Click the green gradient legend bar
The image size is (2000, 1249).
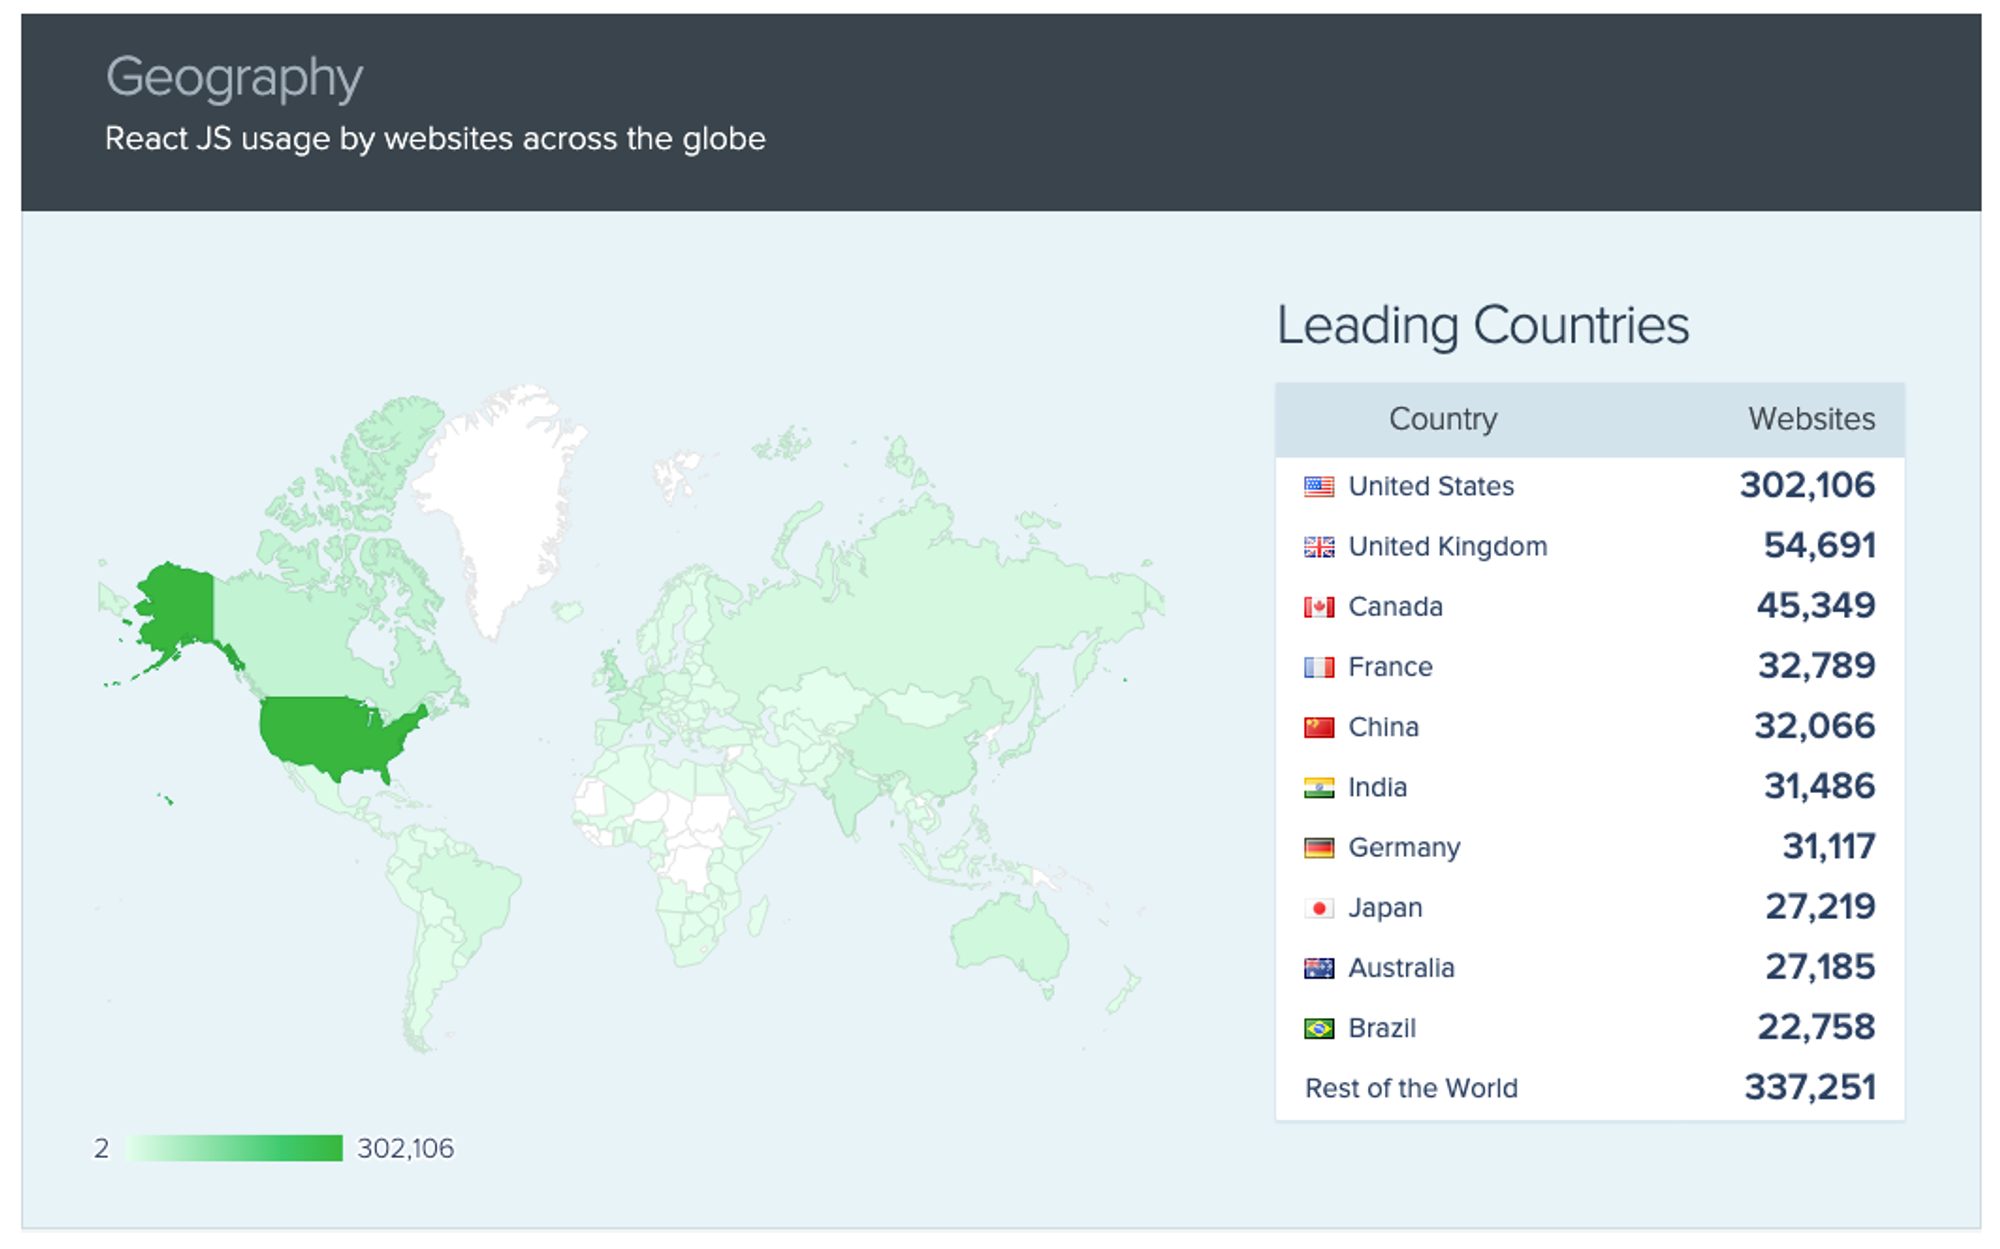(x=234, y=1148)
